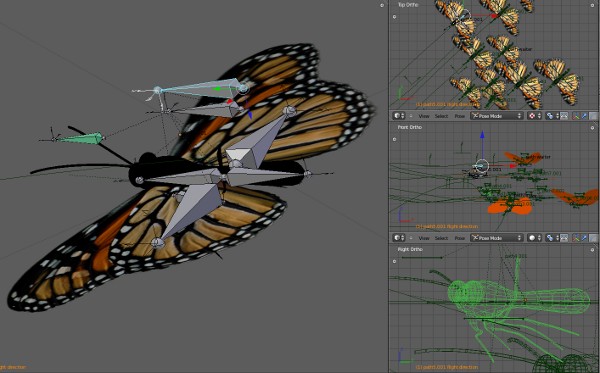Open Pose menu under Top Ortho view
Image resolution: width=600 pixels, height=373 pixels.
click(460, 116)
